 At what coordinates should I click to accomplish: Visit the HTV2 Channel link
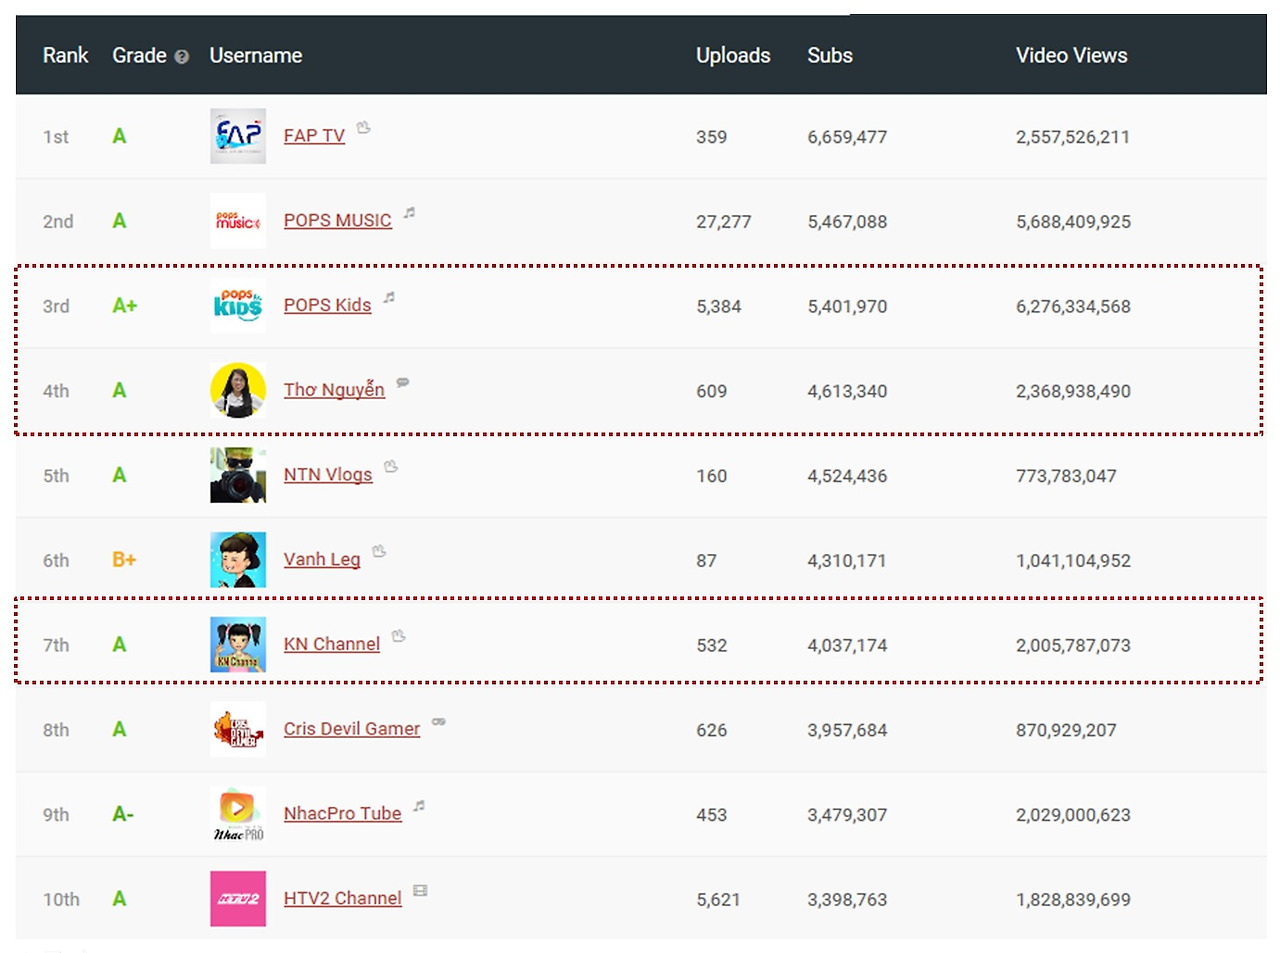click(x=342, y=898)
